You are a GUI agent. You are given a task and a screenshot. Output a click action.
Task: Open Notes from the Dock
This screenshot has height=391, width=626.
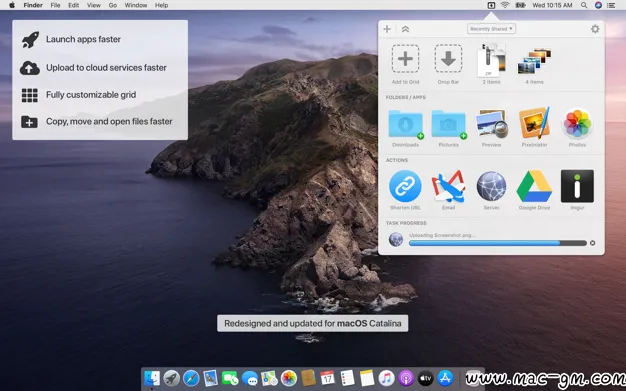pos(366,378)
